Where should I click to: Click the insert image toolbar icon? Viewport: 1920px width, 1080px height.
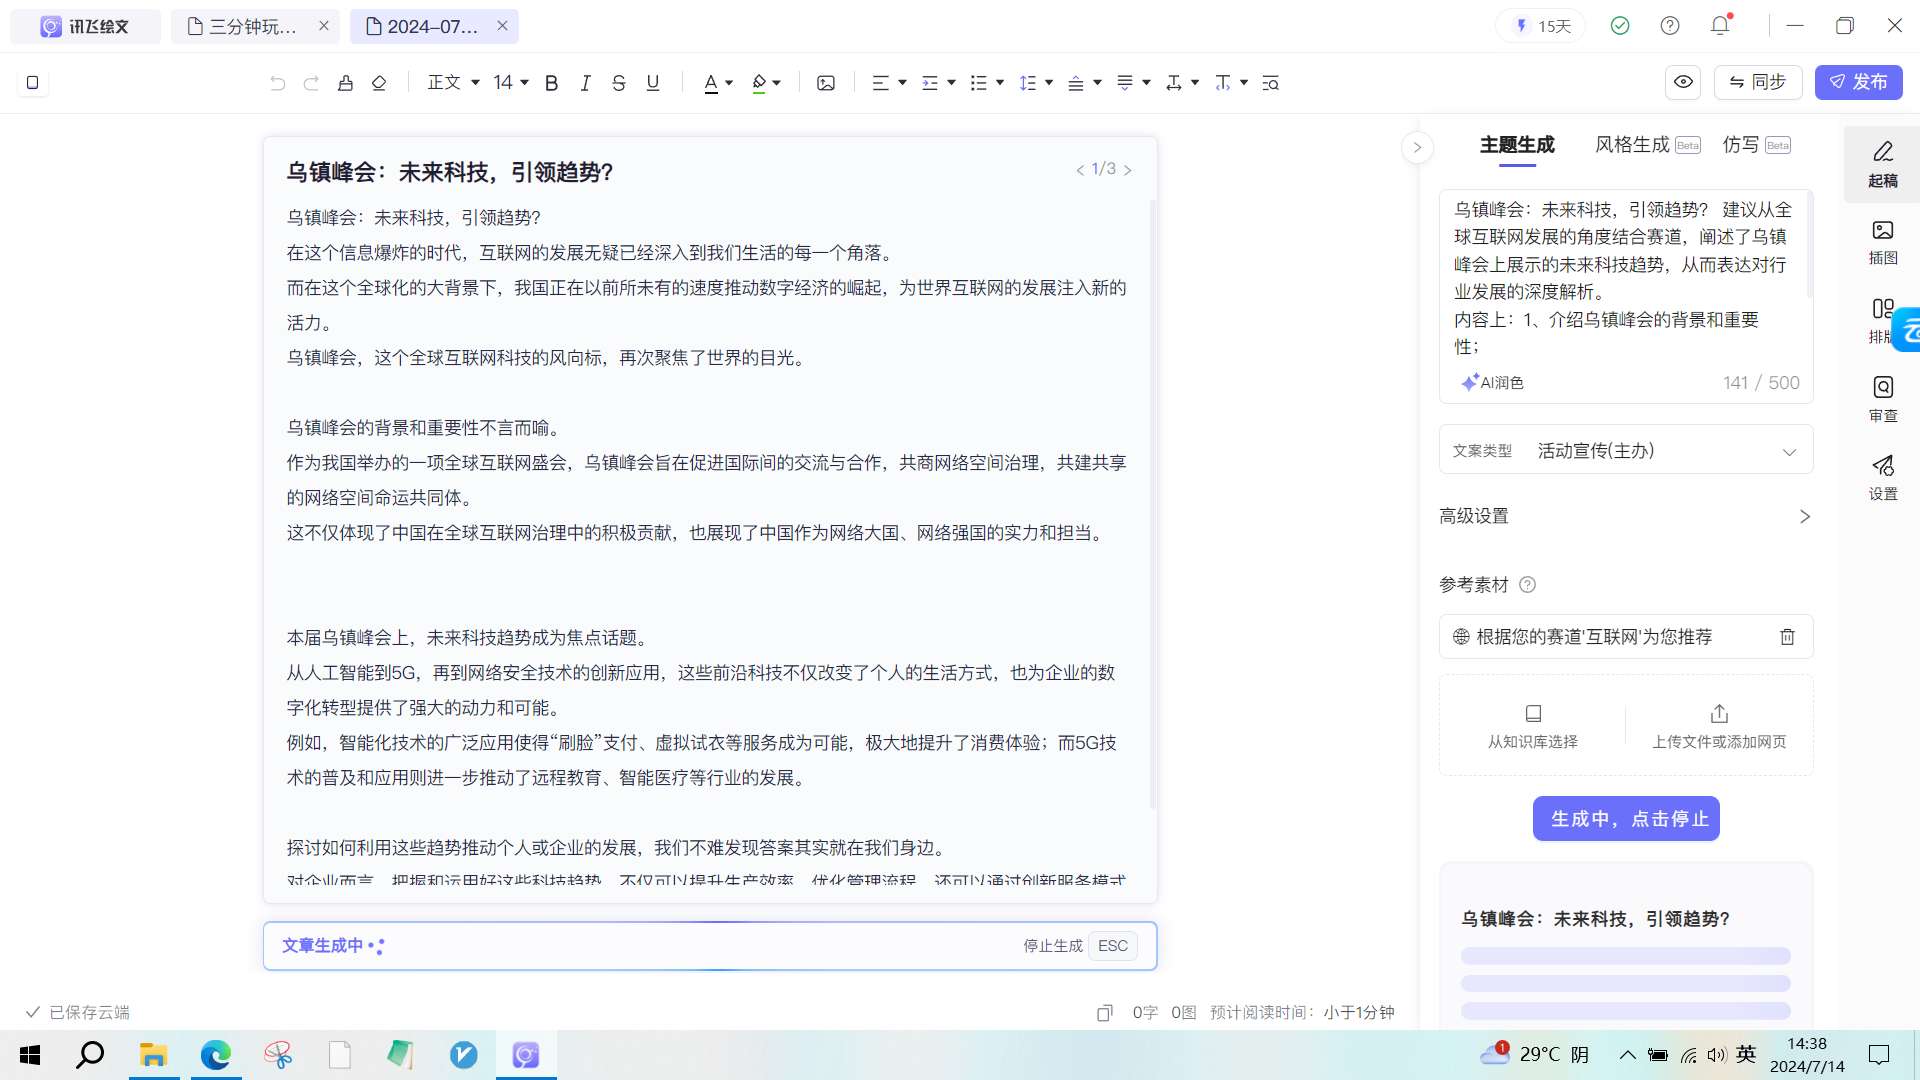tap(826, 83)
